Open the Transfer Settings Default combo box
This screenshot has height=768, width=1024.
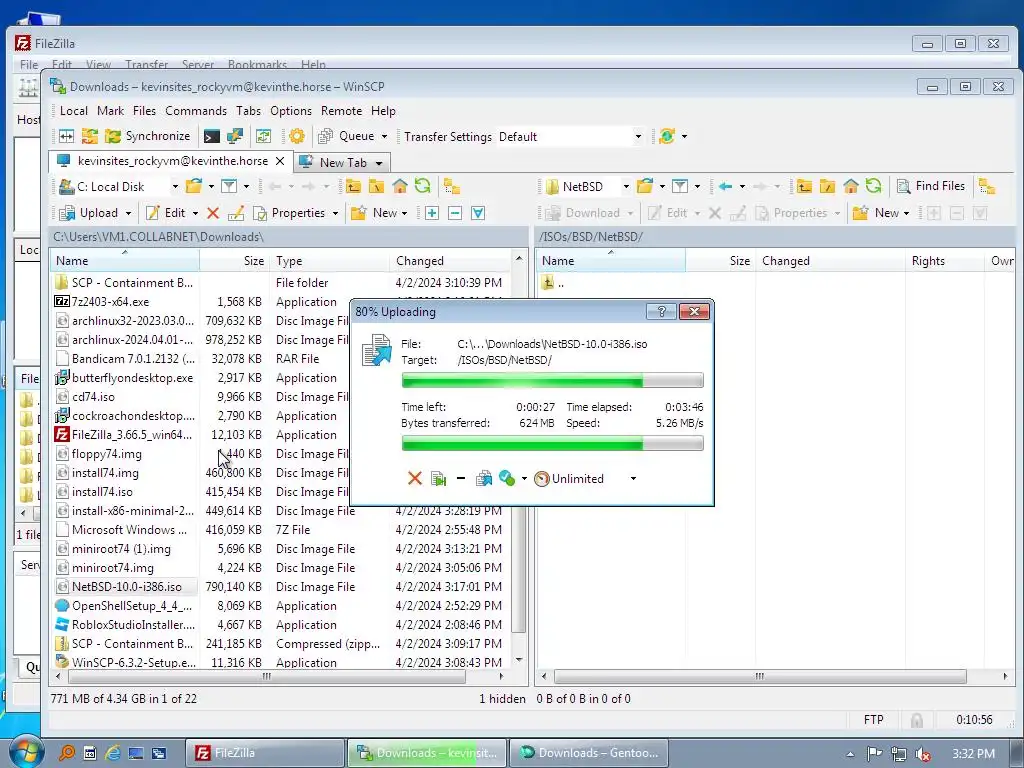tap(570, 136)
